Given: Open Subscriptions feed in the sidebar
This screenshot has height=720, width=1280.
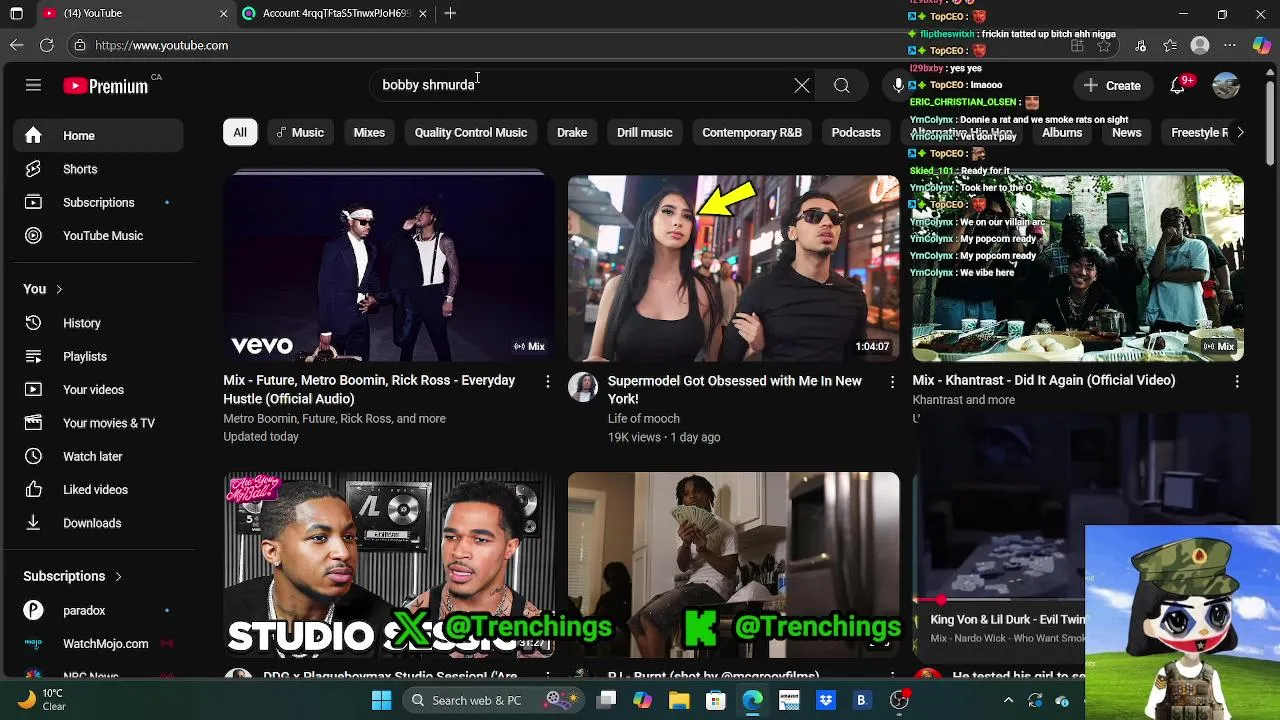Looking at the screenshot, I should pos(98,202).
